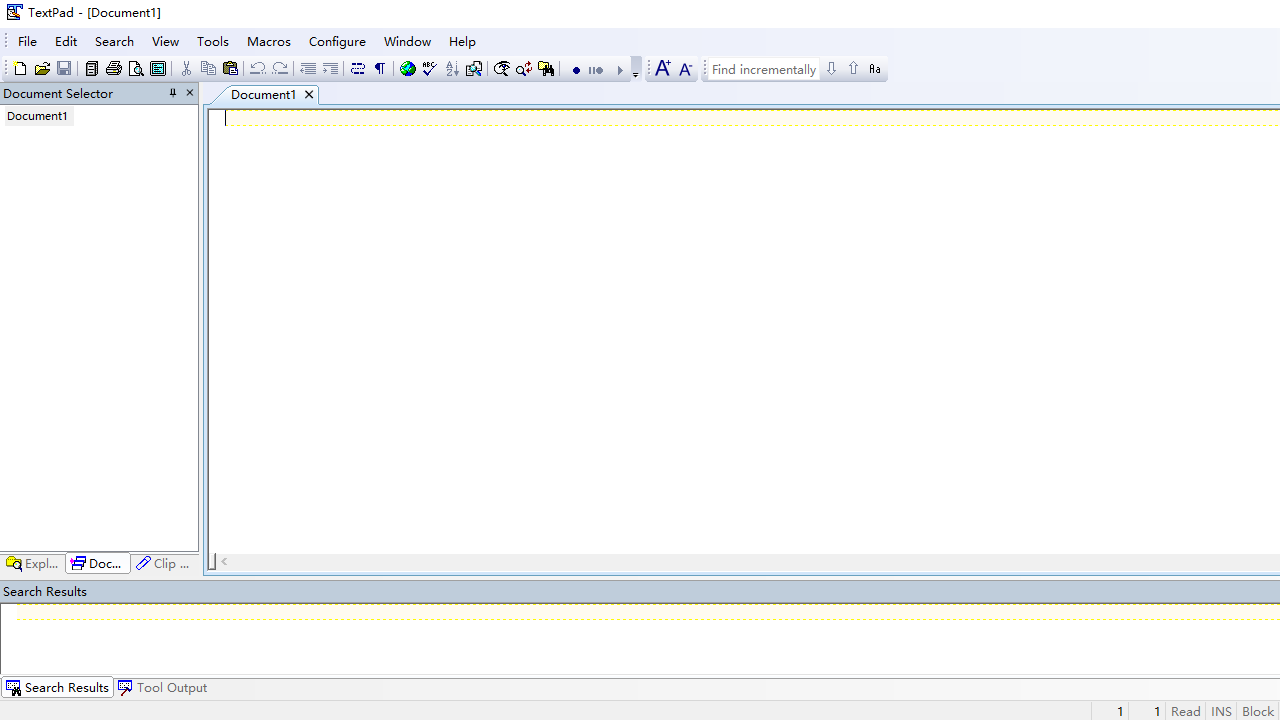Click the Unindent block icon

pyautogui.click(x=308, y=69)
